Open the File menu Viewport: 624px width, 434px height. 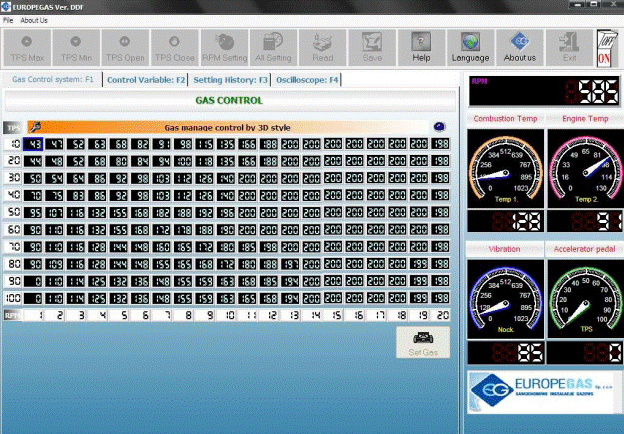8,20
